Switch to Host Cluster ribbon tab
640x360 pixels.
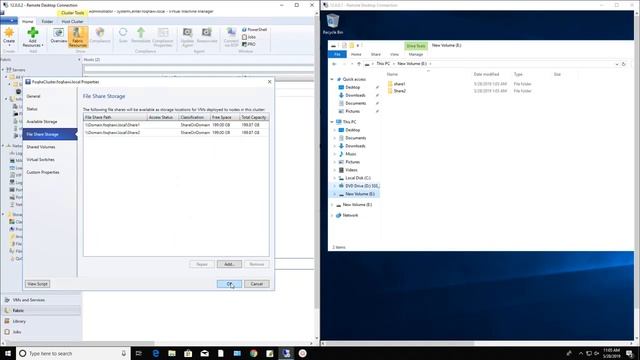[73, 21]
